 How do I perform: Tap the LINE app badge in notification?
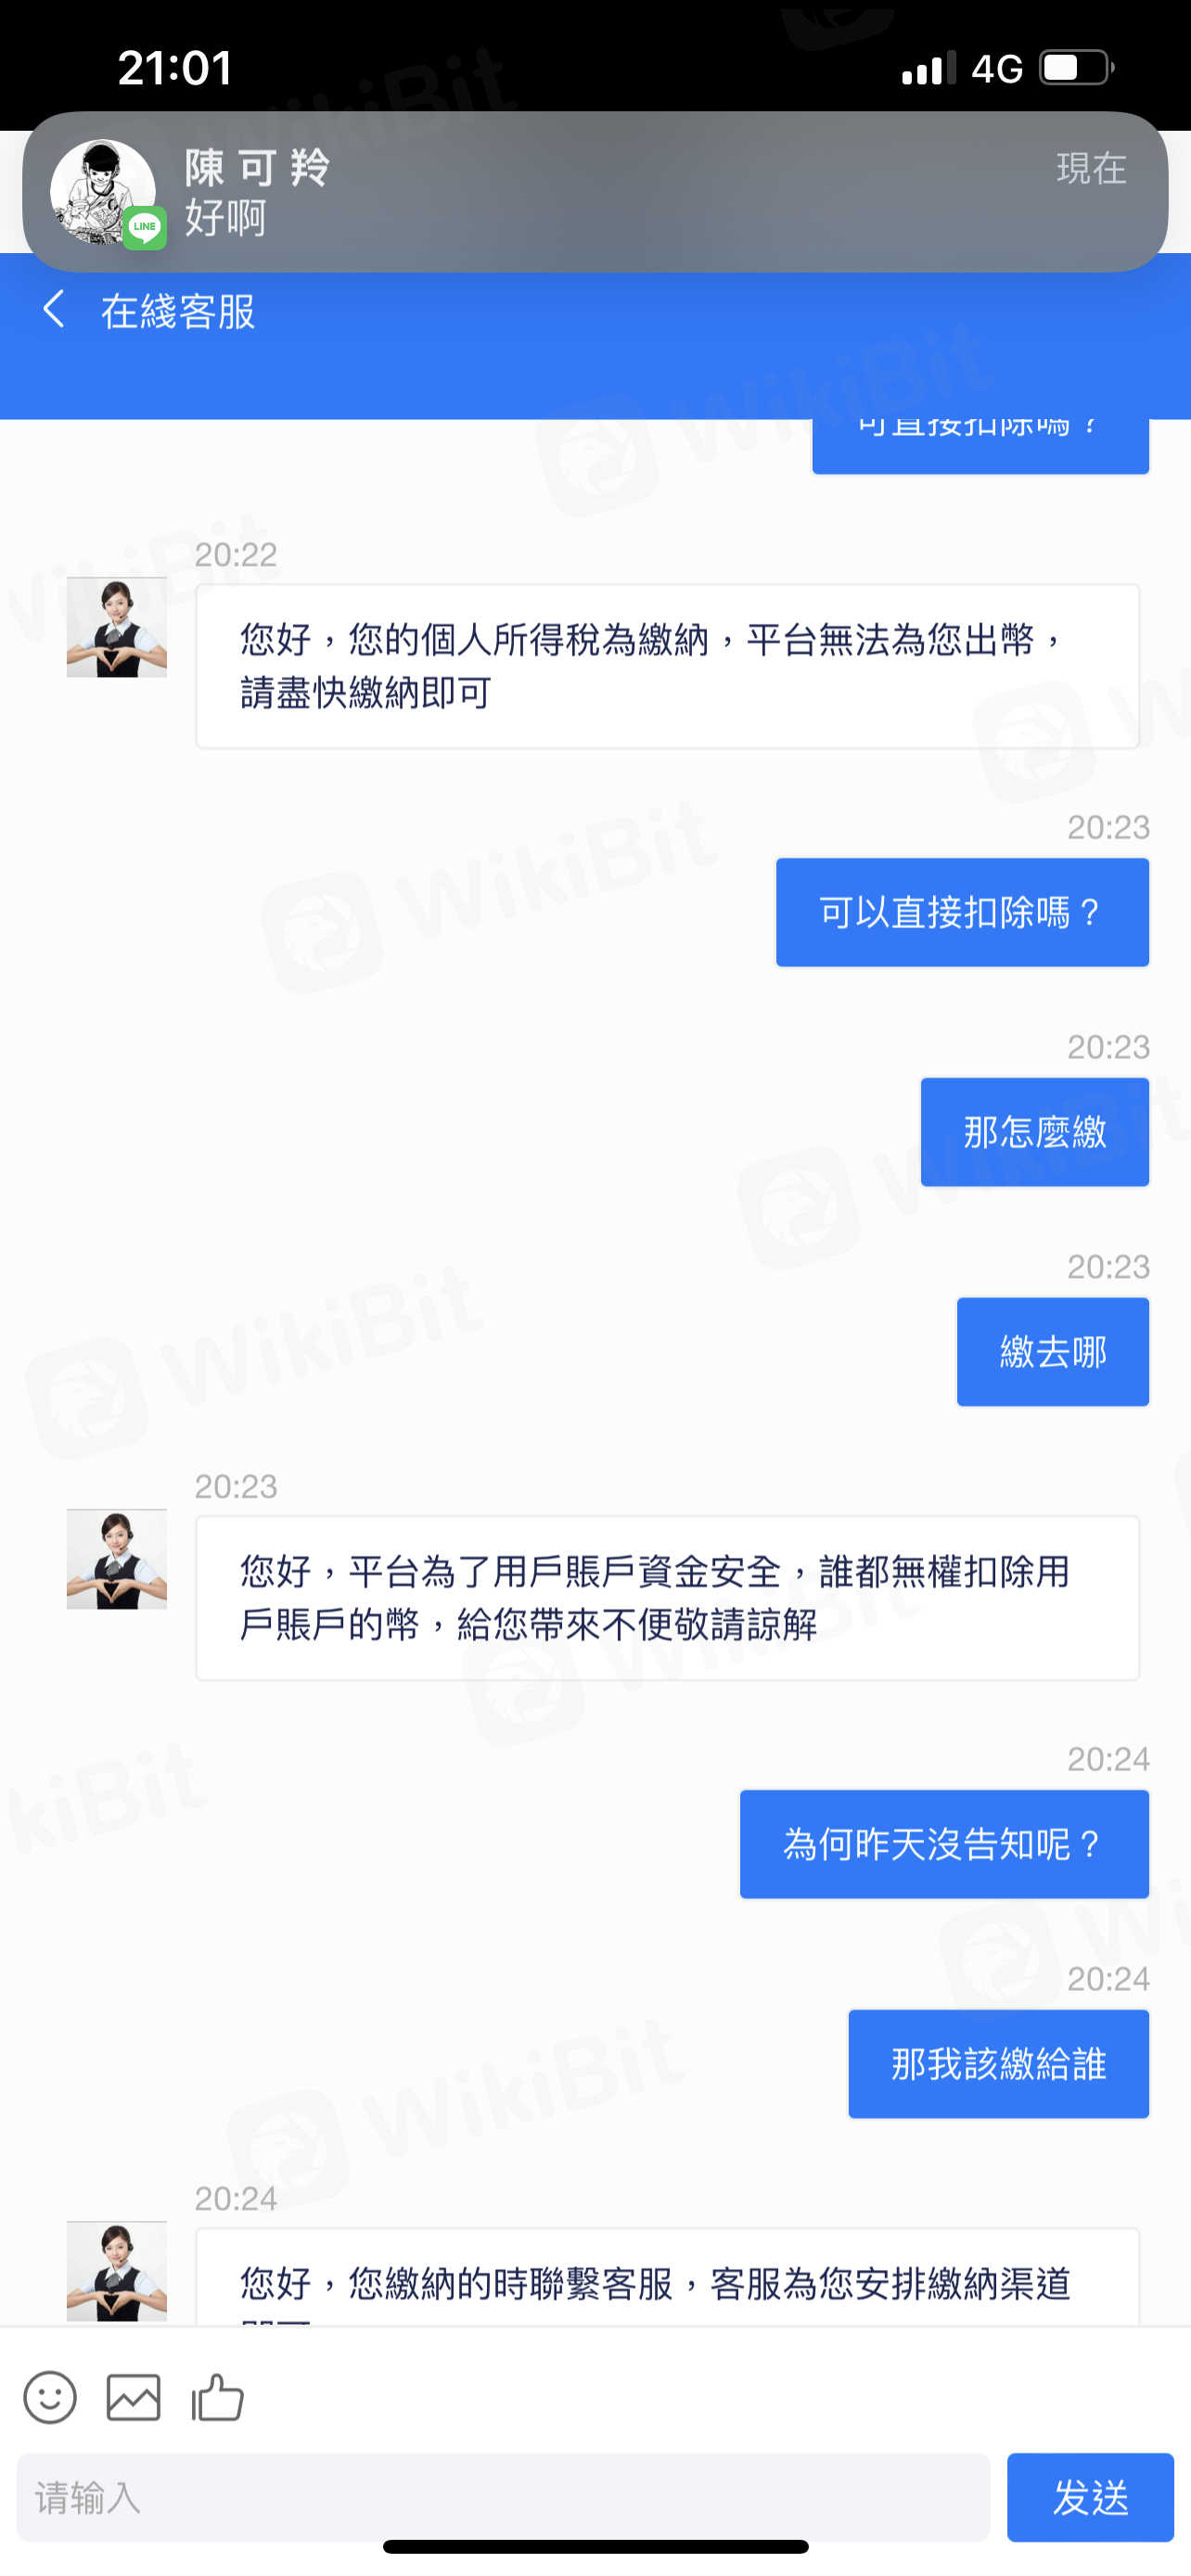(x=145, y=227)
